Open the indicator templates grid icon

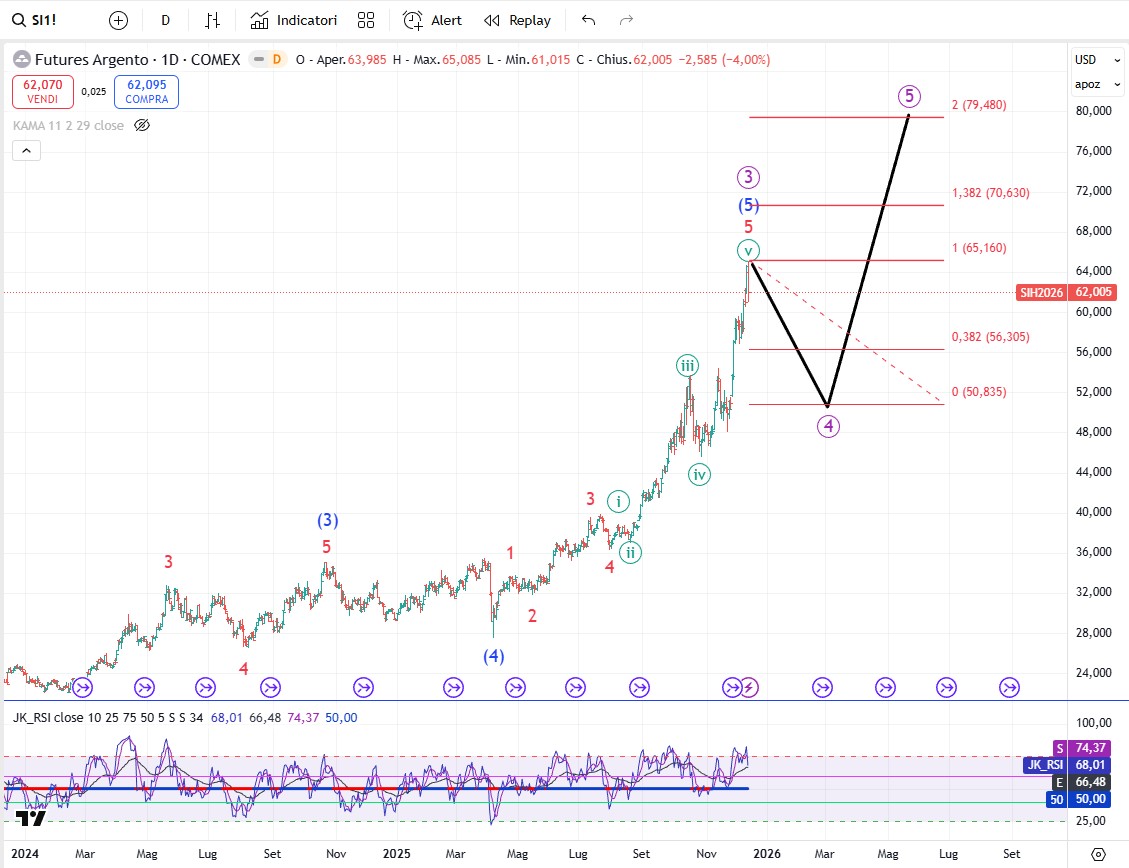click(366, 20)
